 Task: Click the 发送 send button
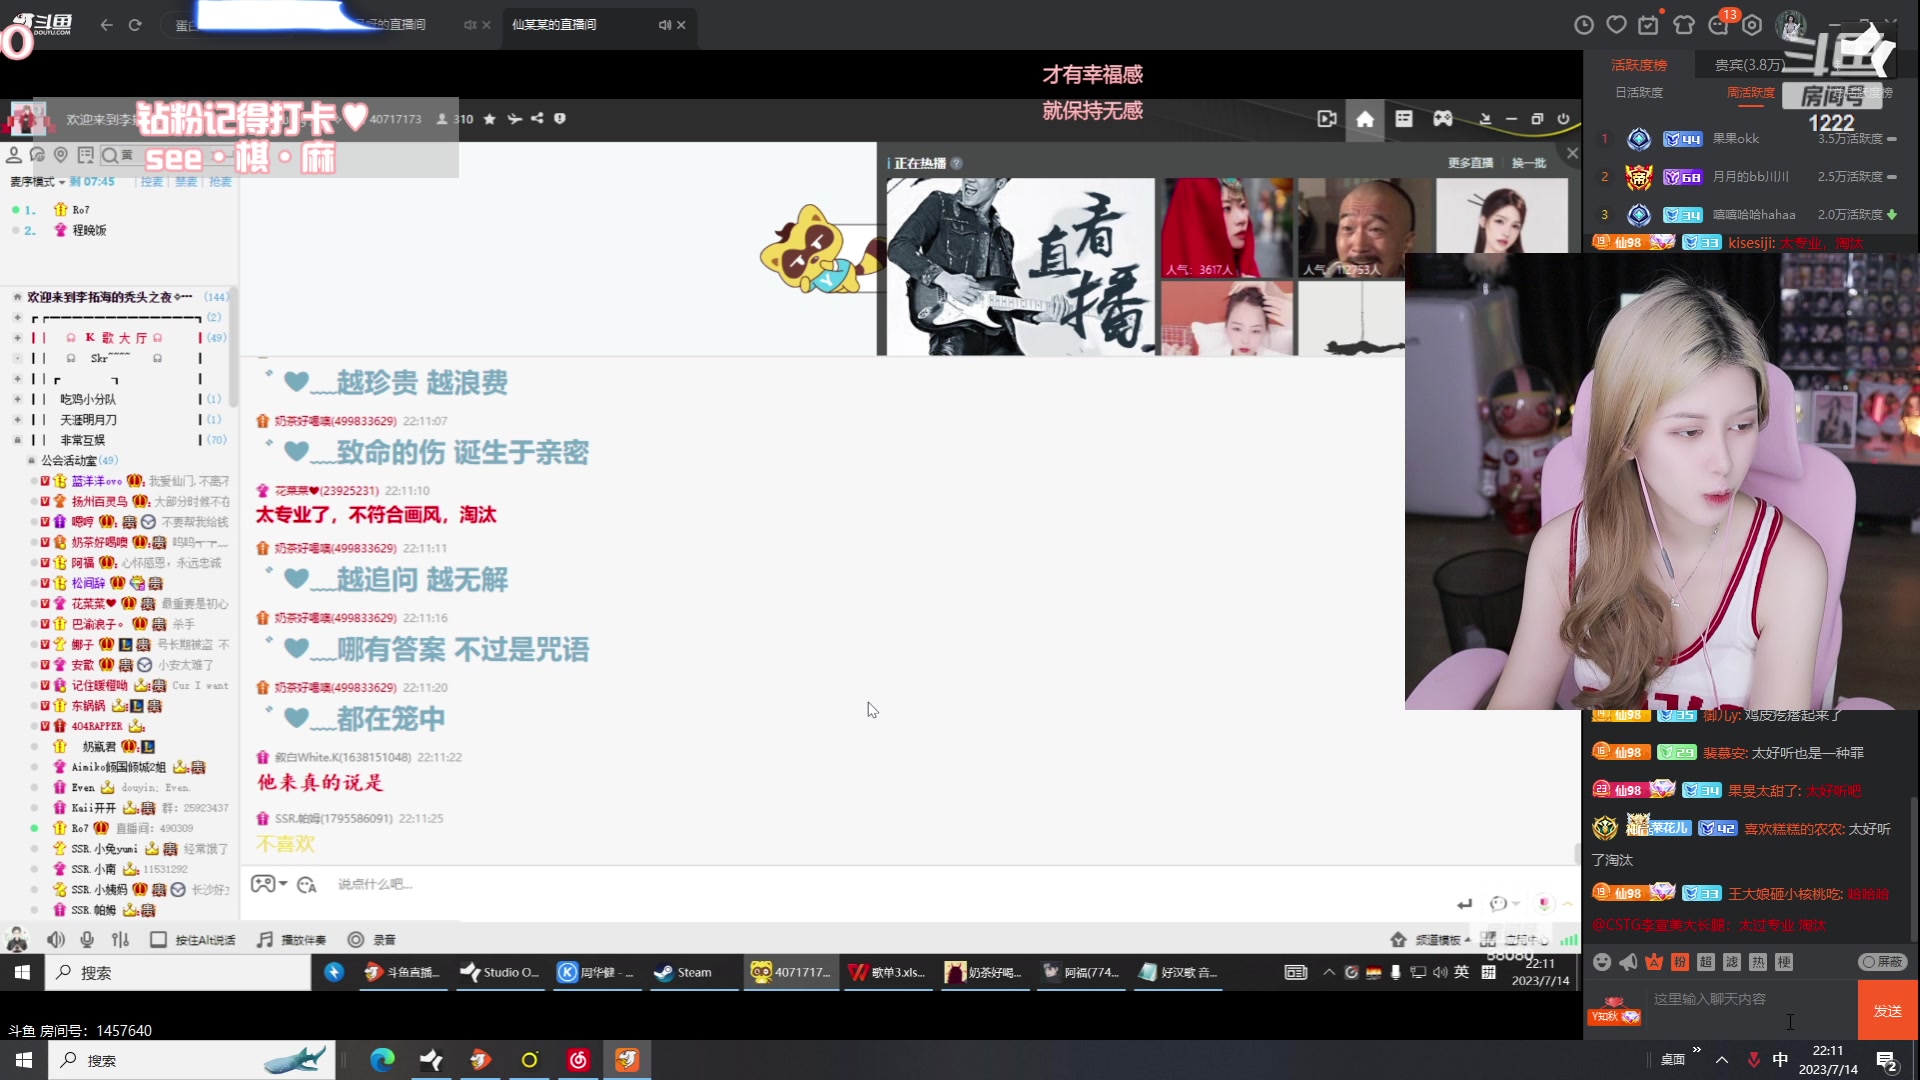pyautogui.click(x=1888, y=1011)
